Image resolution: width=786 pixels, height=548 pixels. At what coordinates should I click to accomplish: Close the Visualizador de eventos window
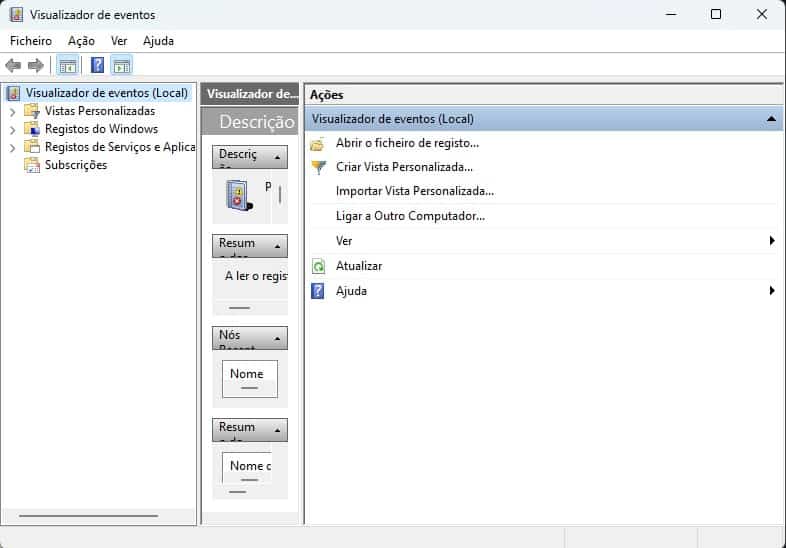[762, 15]
